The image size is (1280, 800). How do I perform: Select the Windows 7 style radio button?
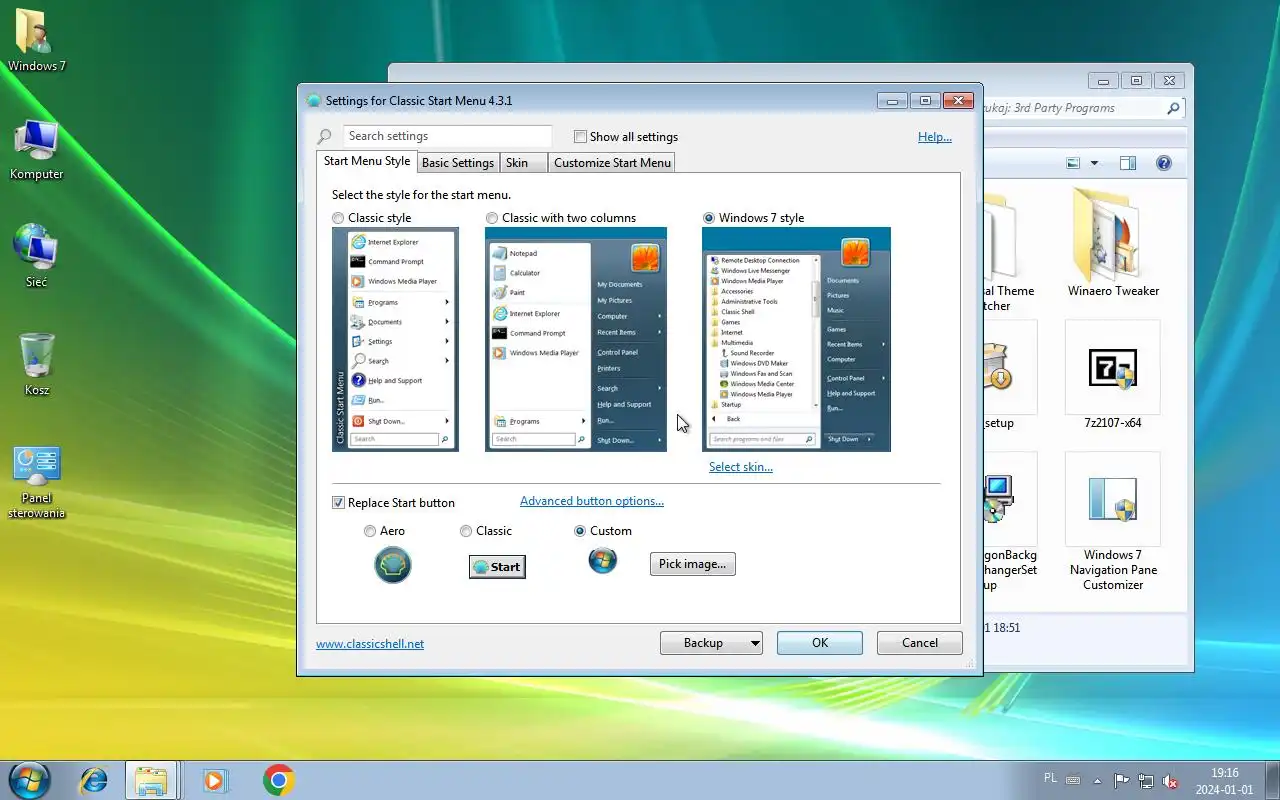[709, 218]
